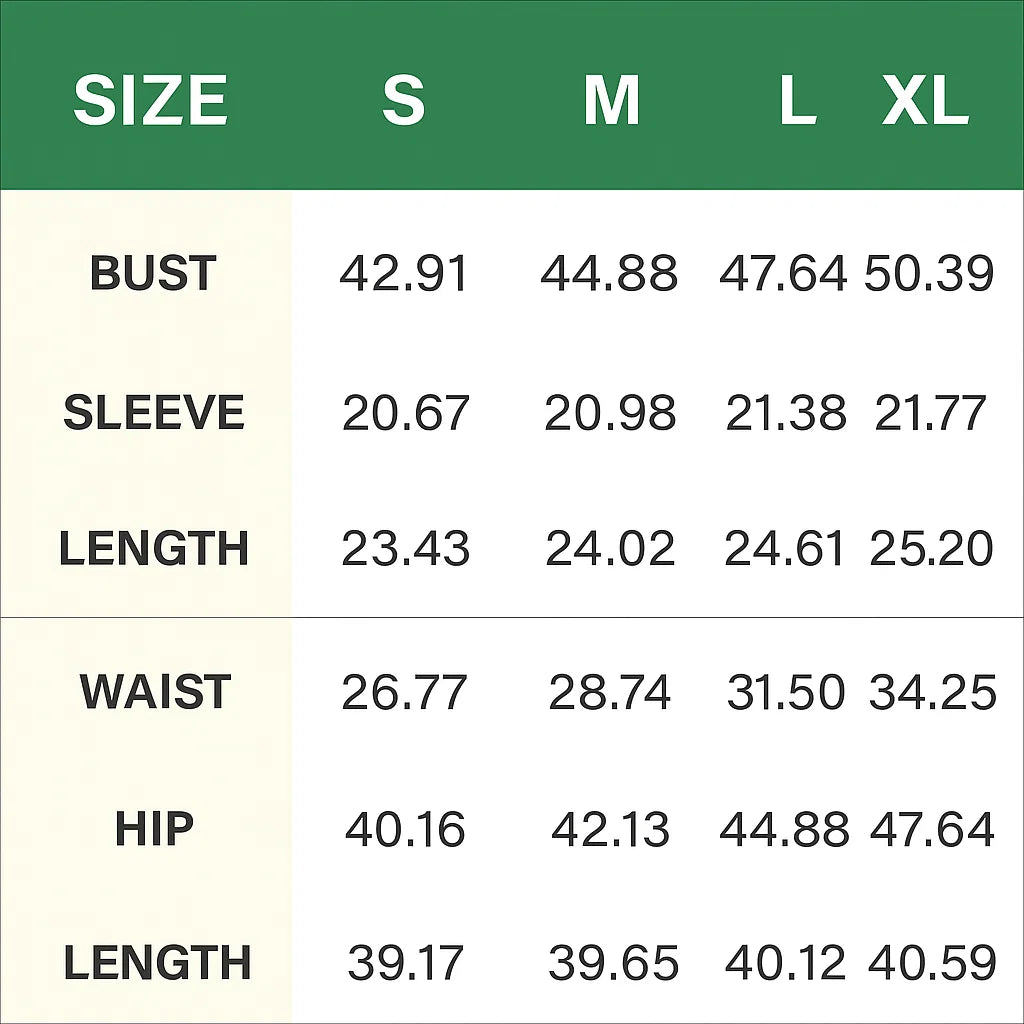Select the S size header
This screenshot has height=1024, width=1024.
pyautogui.click(x=403, y=101)
